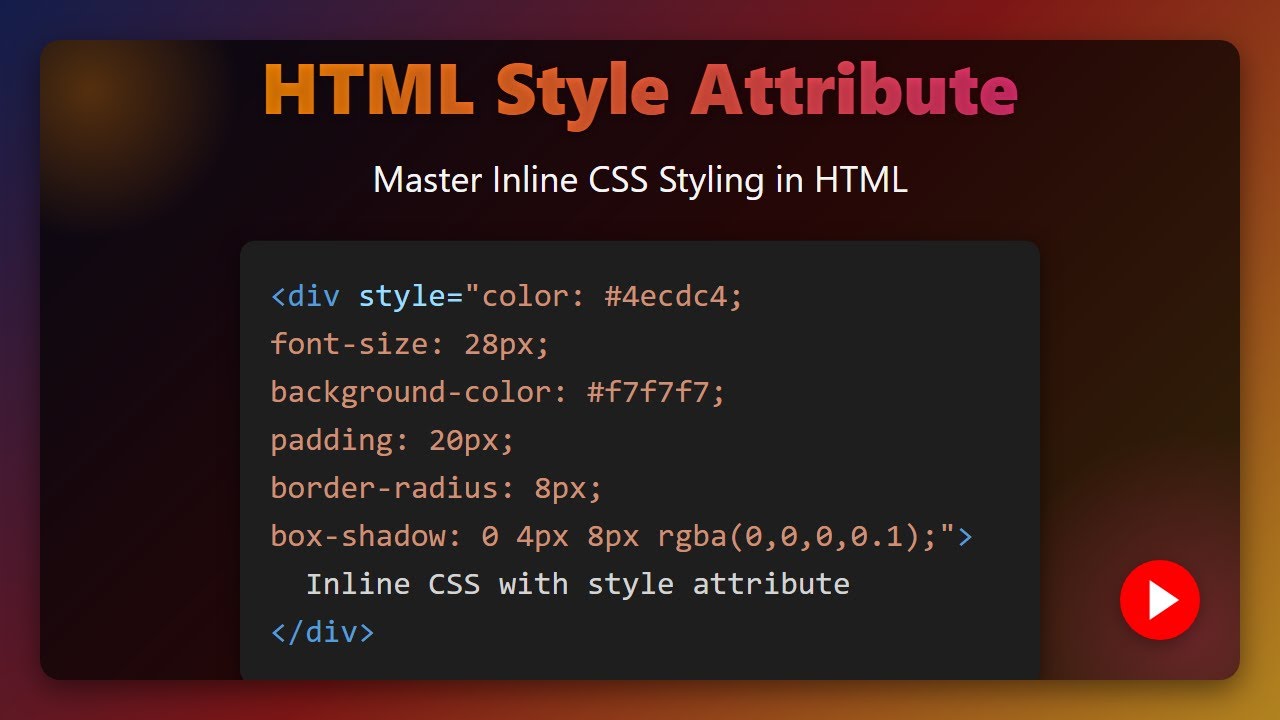1280x720 pixels.
Task: Click the "HTML Style Attribute" heading
Action: tap(640, 90)
